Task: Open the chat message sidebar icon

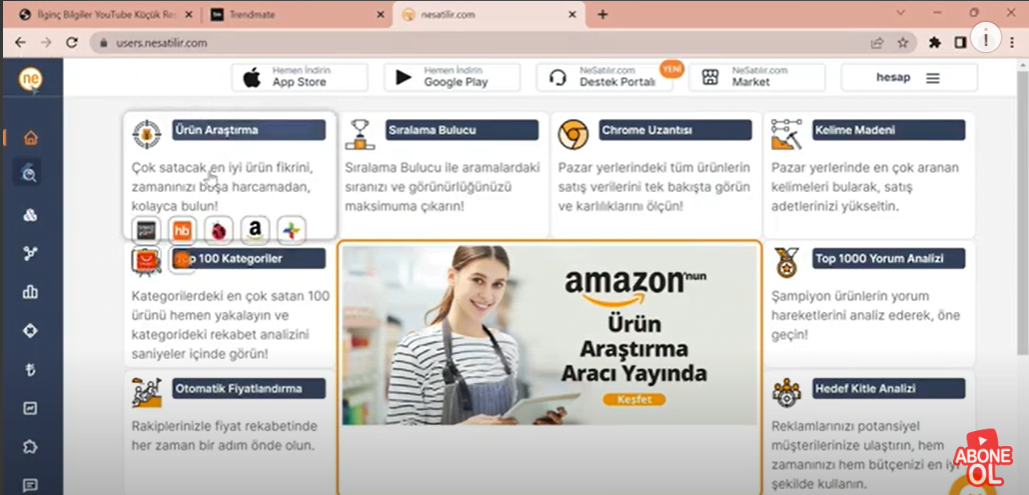Action: (30, 485)
